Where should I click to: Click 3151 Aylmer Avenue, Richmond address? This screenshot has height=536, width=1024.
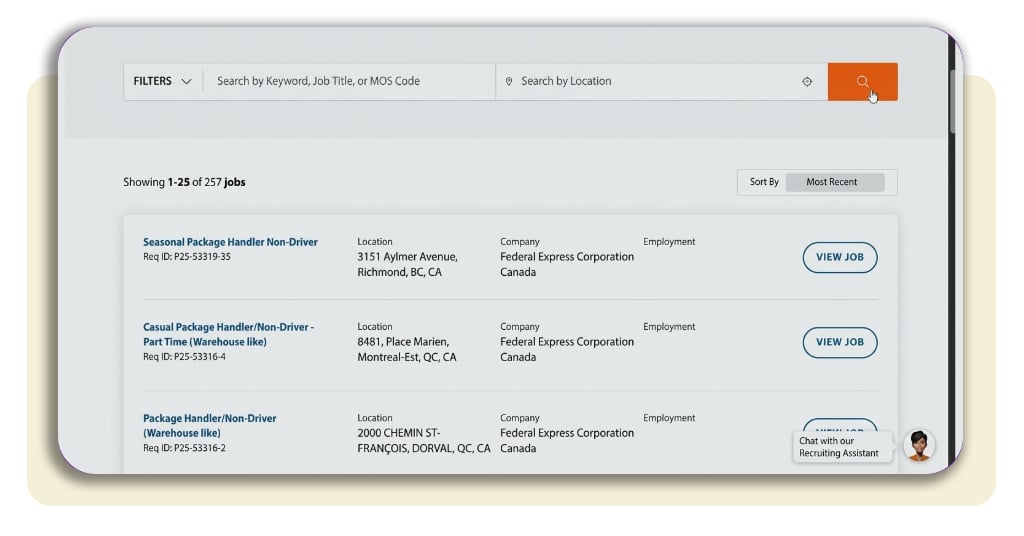[408, 264]
